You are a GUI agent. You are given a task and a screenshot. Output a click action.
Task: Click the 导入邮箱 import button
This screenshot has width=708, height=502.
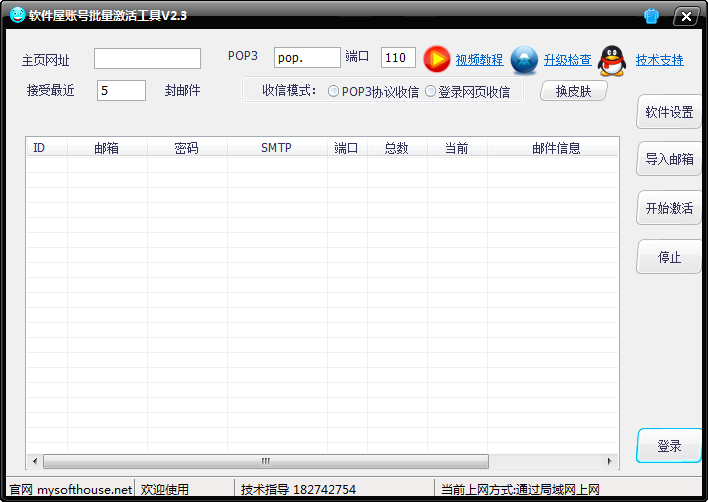[669, 159]
